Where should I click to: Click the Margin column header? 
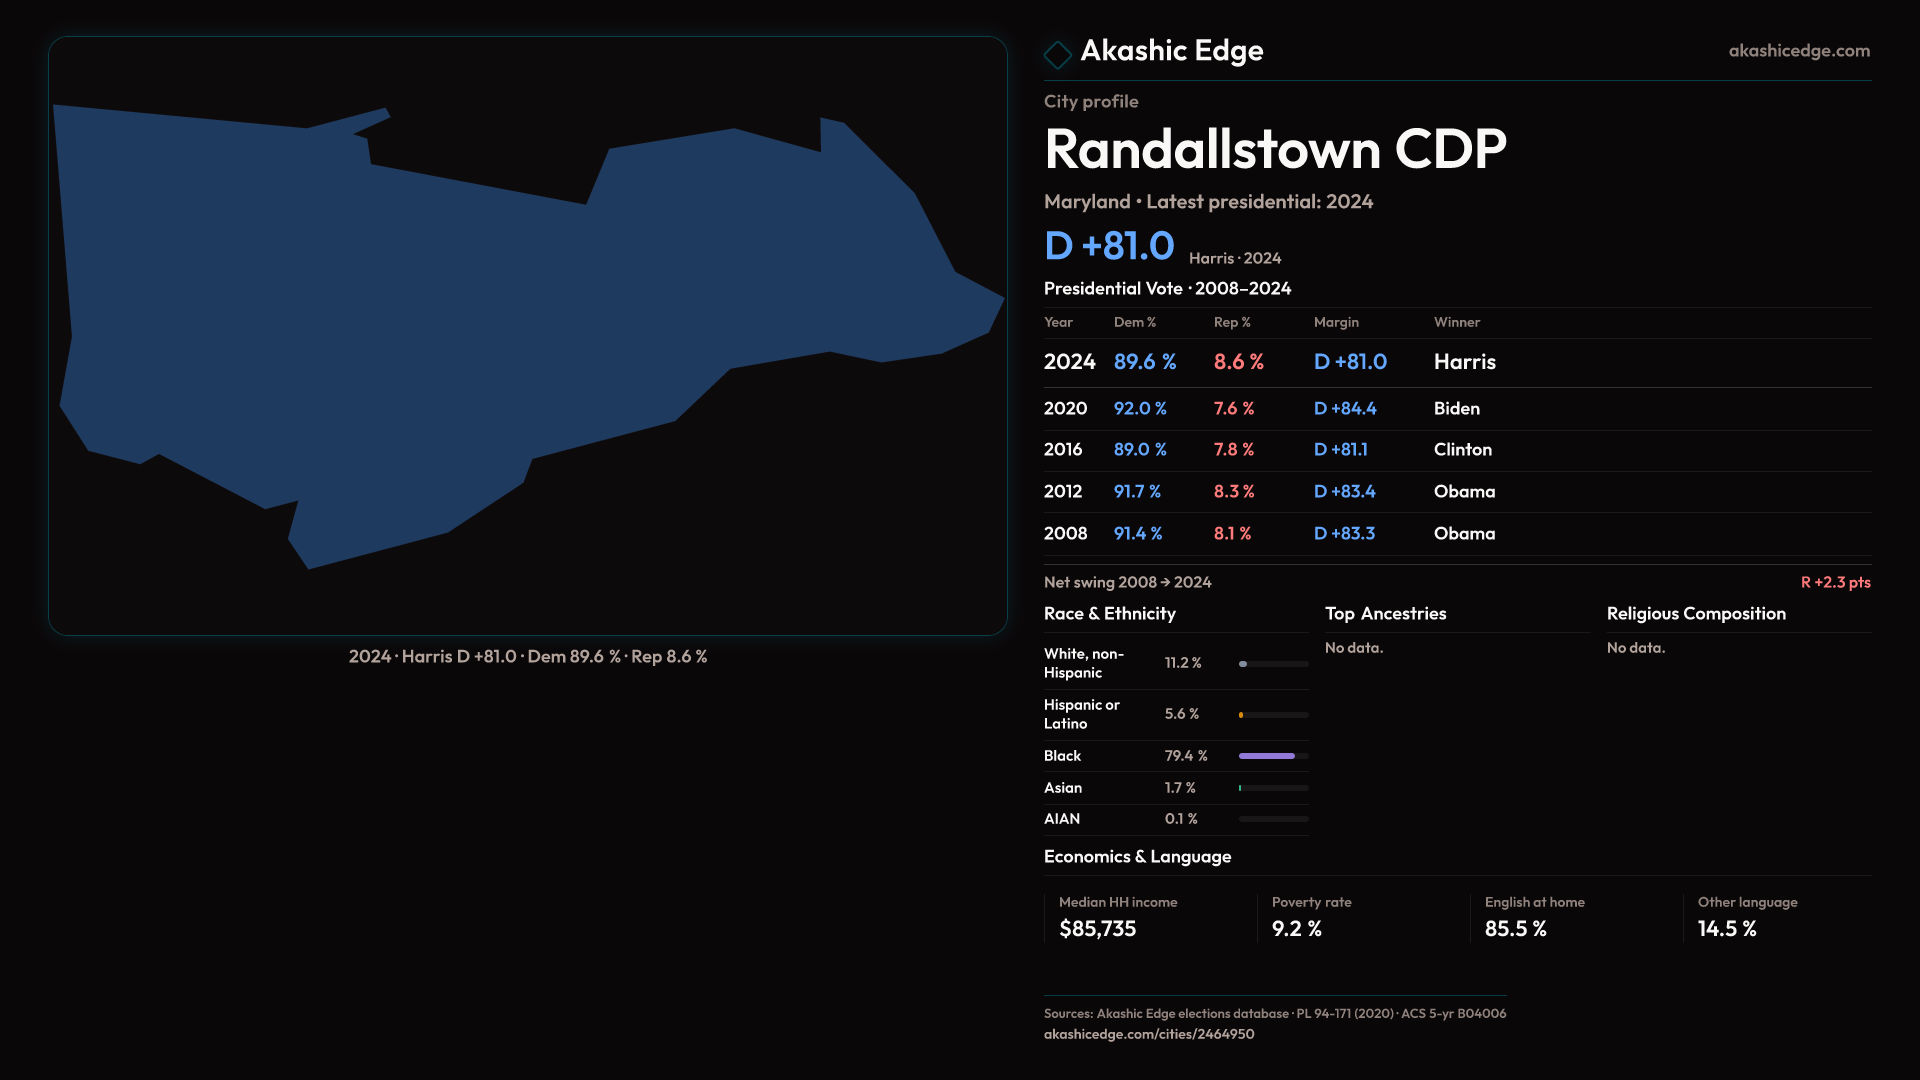[1336, 322]
